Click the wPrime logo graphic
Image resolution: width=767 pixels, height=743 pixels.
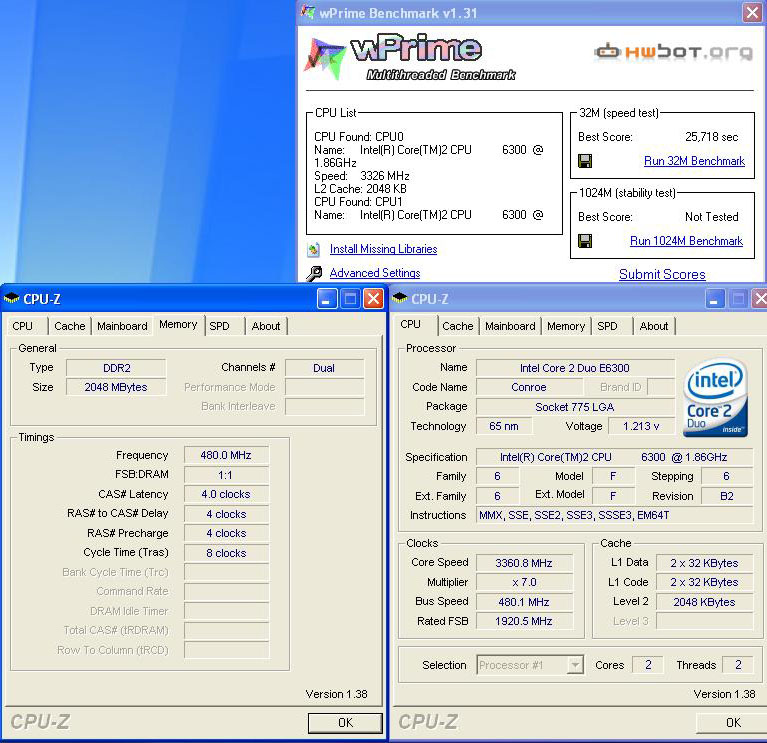(410, 57)
